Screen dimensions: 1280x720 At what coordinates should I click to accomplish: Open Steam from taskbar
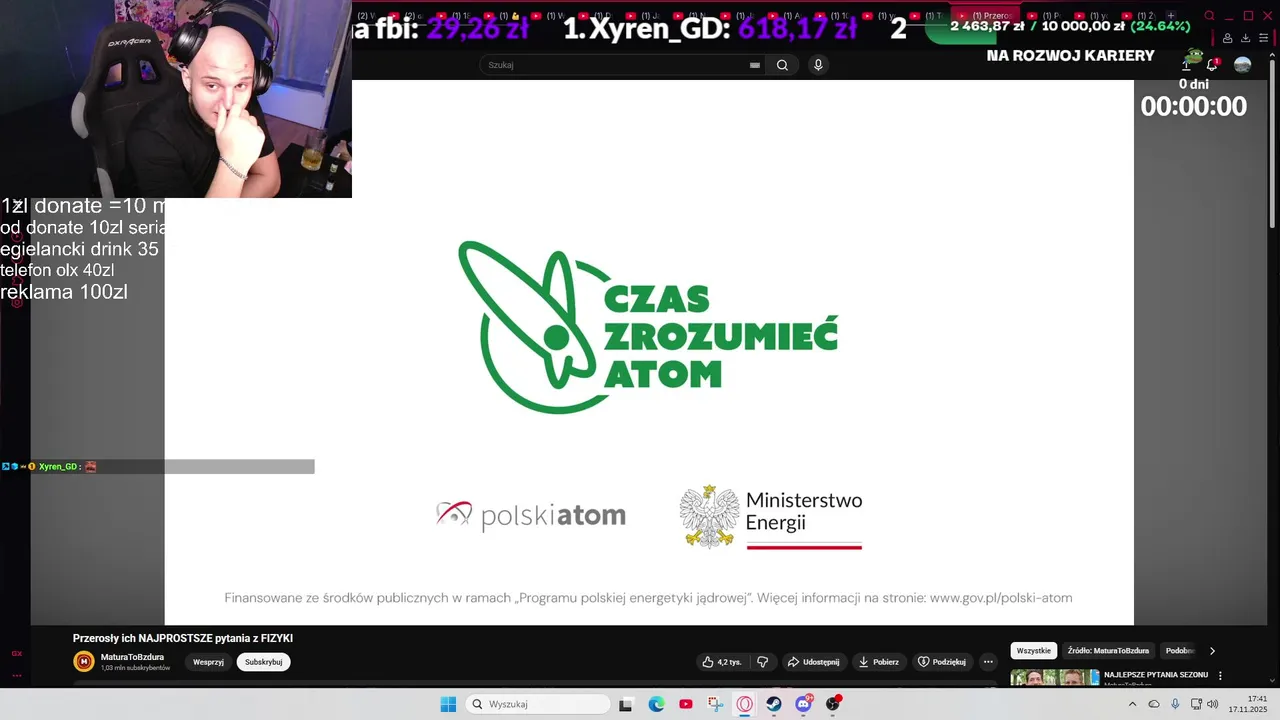pyautogui.click(x=774, y=704)
